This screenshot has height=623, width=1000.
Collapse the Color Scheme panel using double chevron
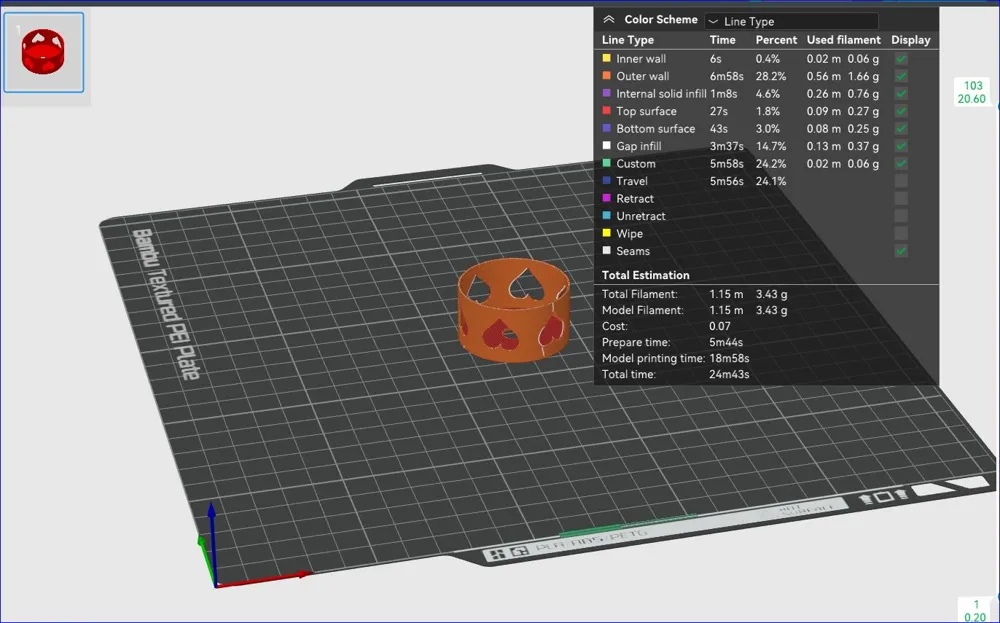click(609, 19)
